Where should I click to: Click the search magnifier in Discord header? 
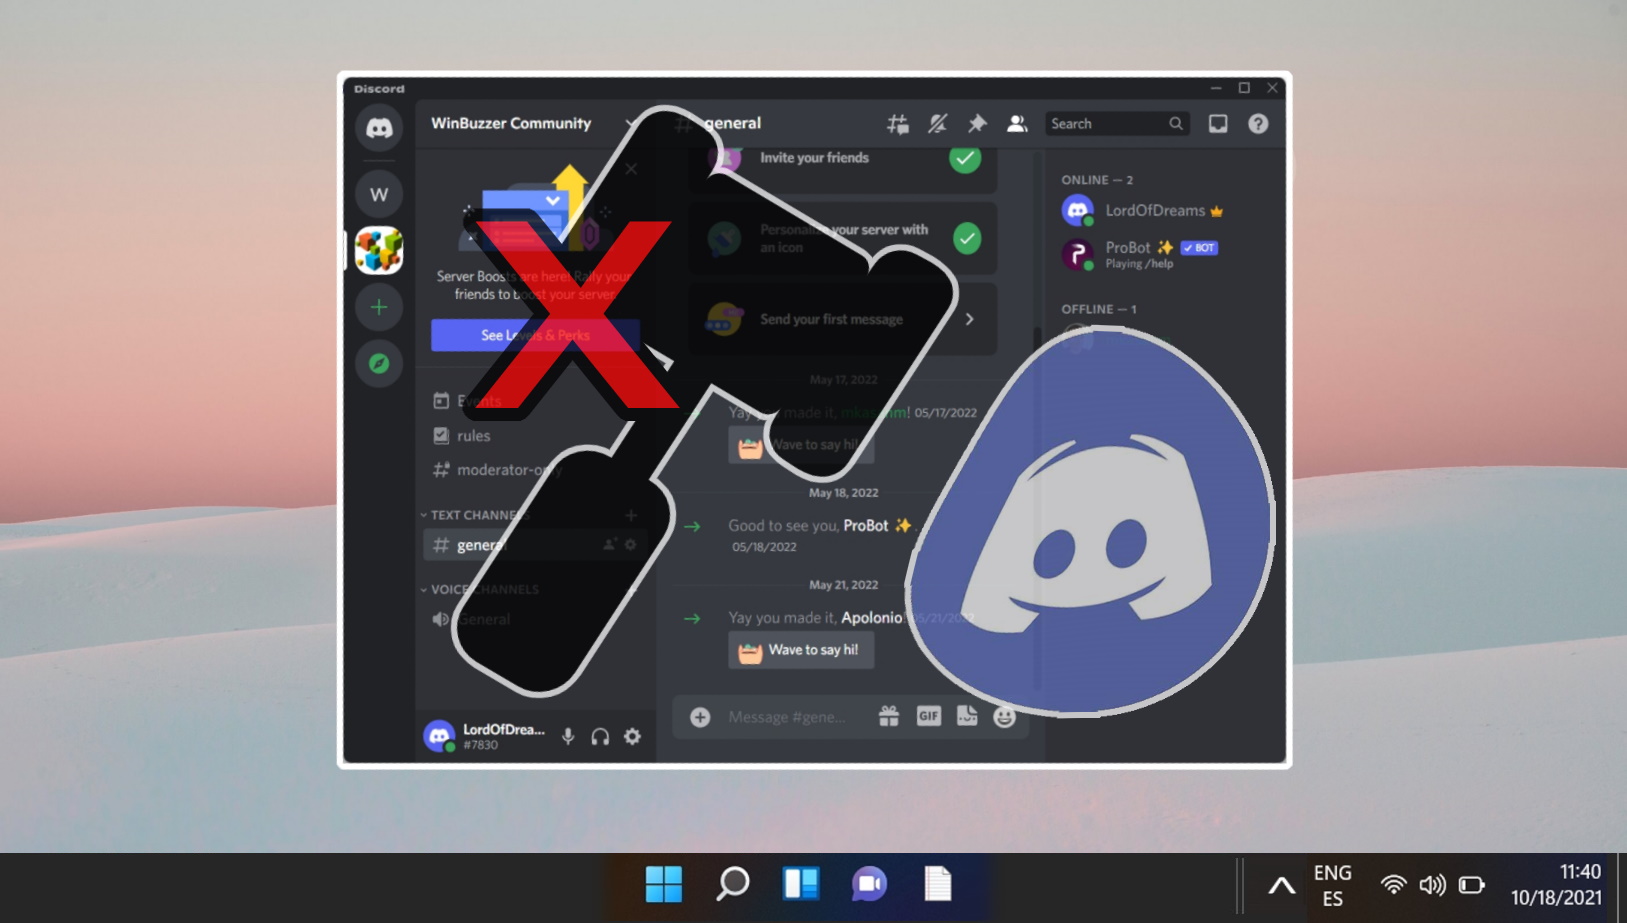click(1176, 124)
